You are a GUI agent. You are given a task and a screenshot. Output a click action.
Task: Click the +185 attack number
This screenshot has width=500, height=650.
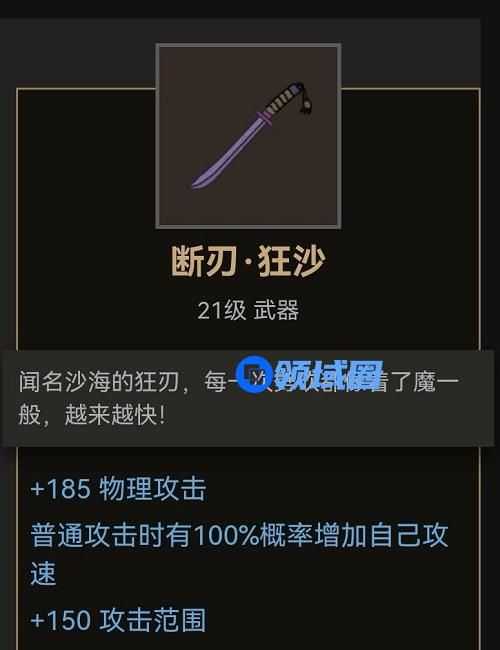(x=60, y=489)
